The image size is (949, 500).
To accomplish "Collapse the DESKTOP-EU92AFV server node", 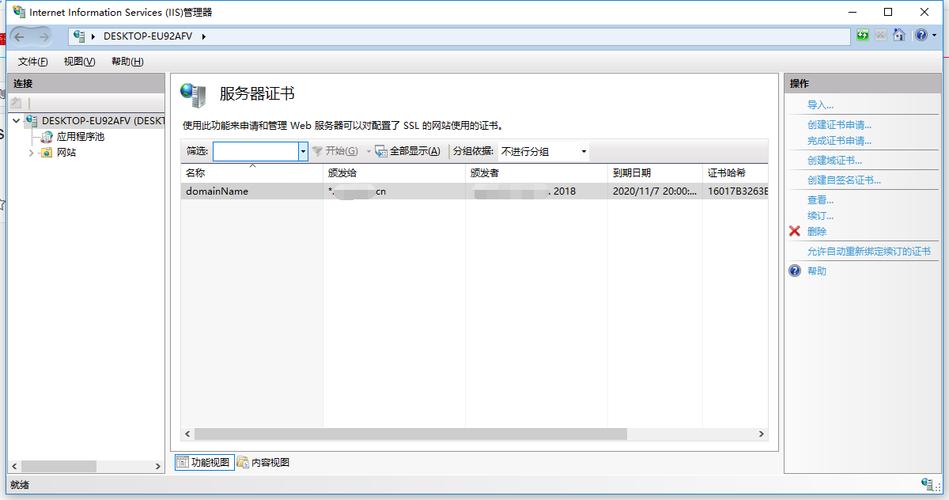I will point(16,120).
